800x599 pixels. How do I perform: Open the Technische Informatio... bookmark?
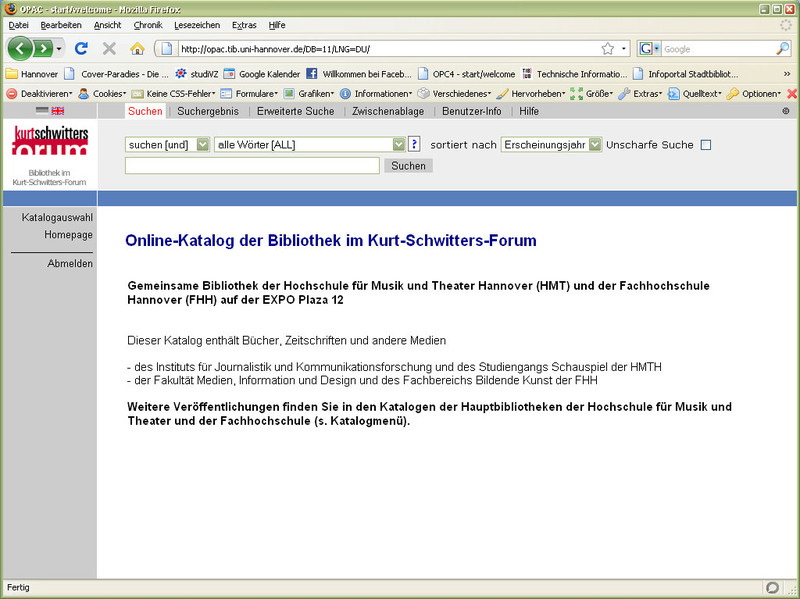pyautogui.click(x=574, y=74)
